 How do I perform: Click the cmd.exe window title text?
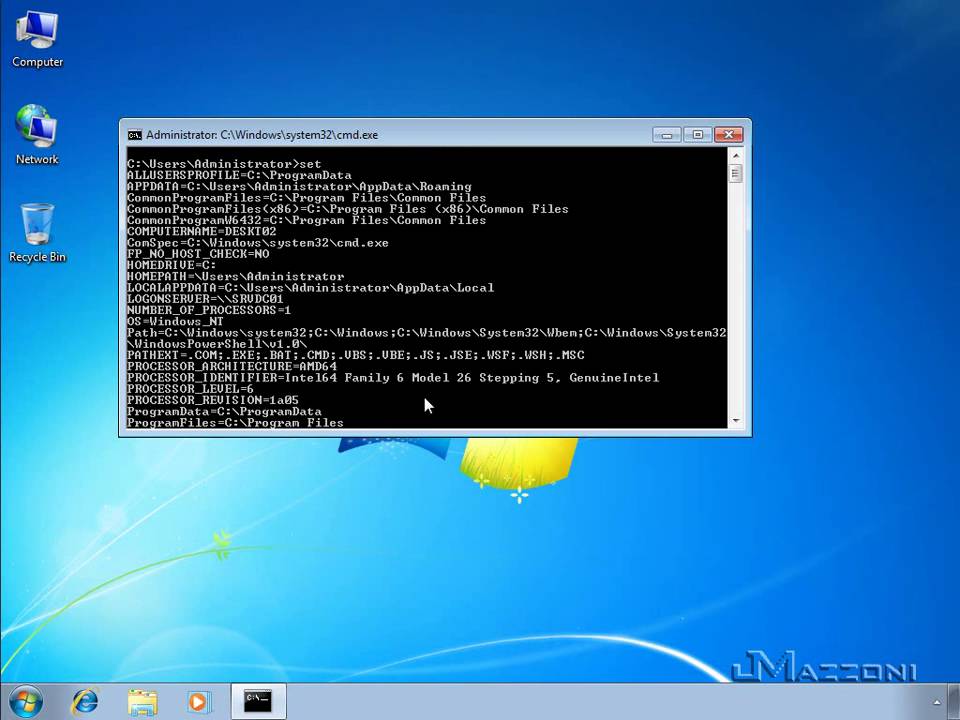point(262,135)
